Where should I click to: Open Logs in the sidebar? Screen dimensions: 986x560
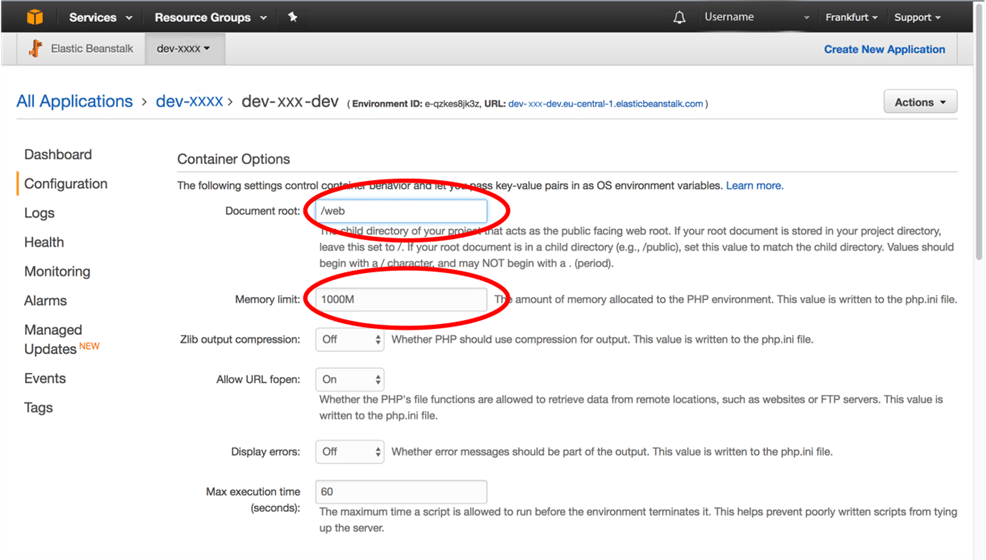tap(39, 213)
